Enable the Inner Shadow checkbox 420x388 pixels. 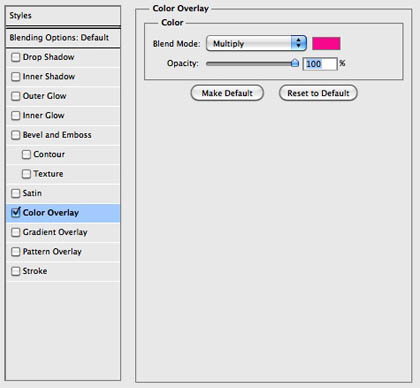16,77
